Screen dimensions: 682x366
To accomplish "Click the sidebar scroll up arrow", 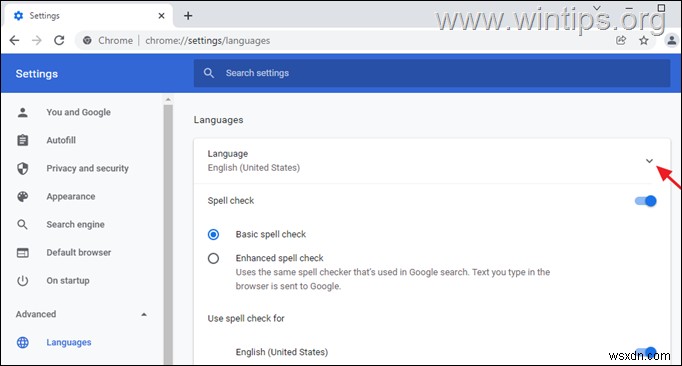I will (x=168, y=100).
